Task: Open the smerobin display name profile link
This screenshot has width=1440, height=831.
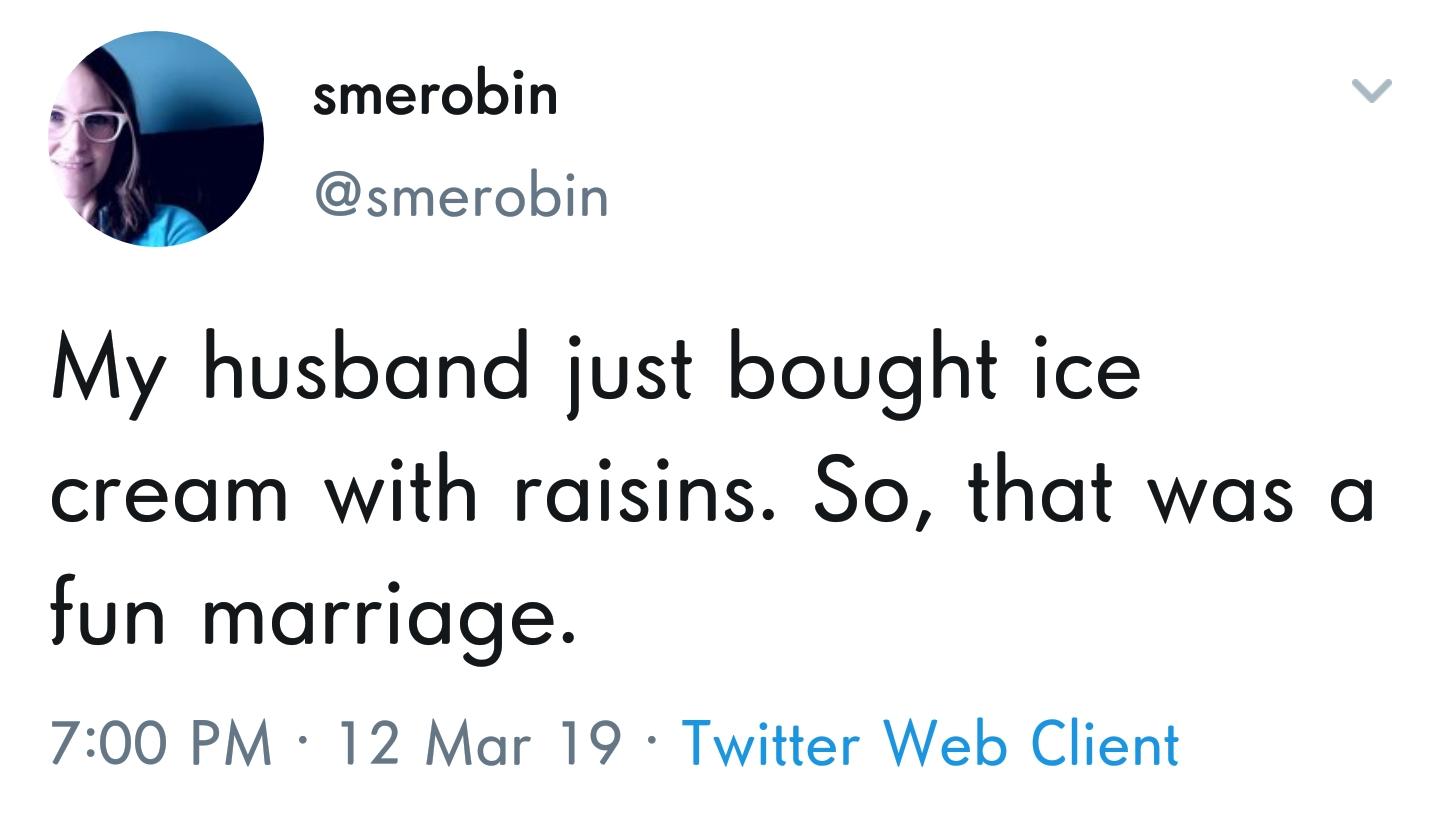Action: 435,96
